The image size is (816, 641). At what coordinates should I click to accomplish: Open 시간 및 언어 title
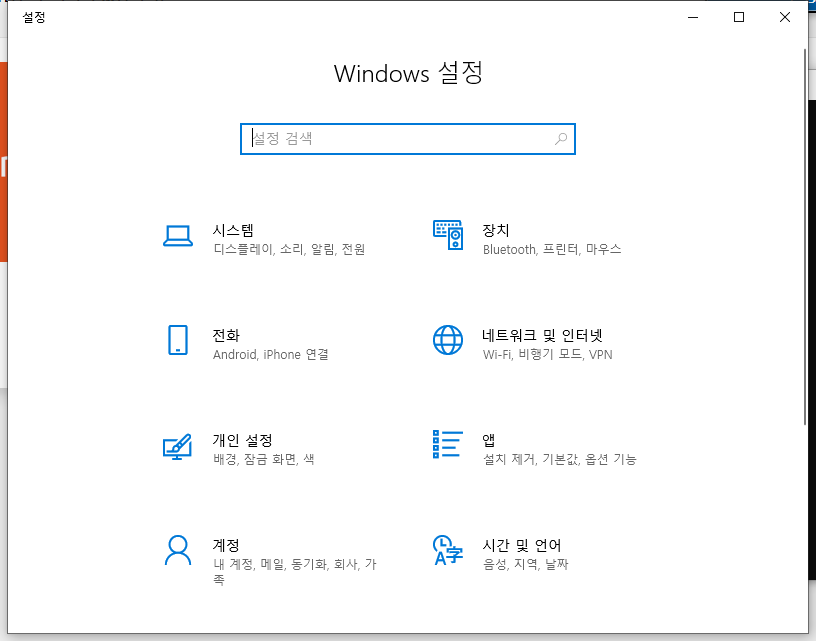(x=522, y=545)
